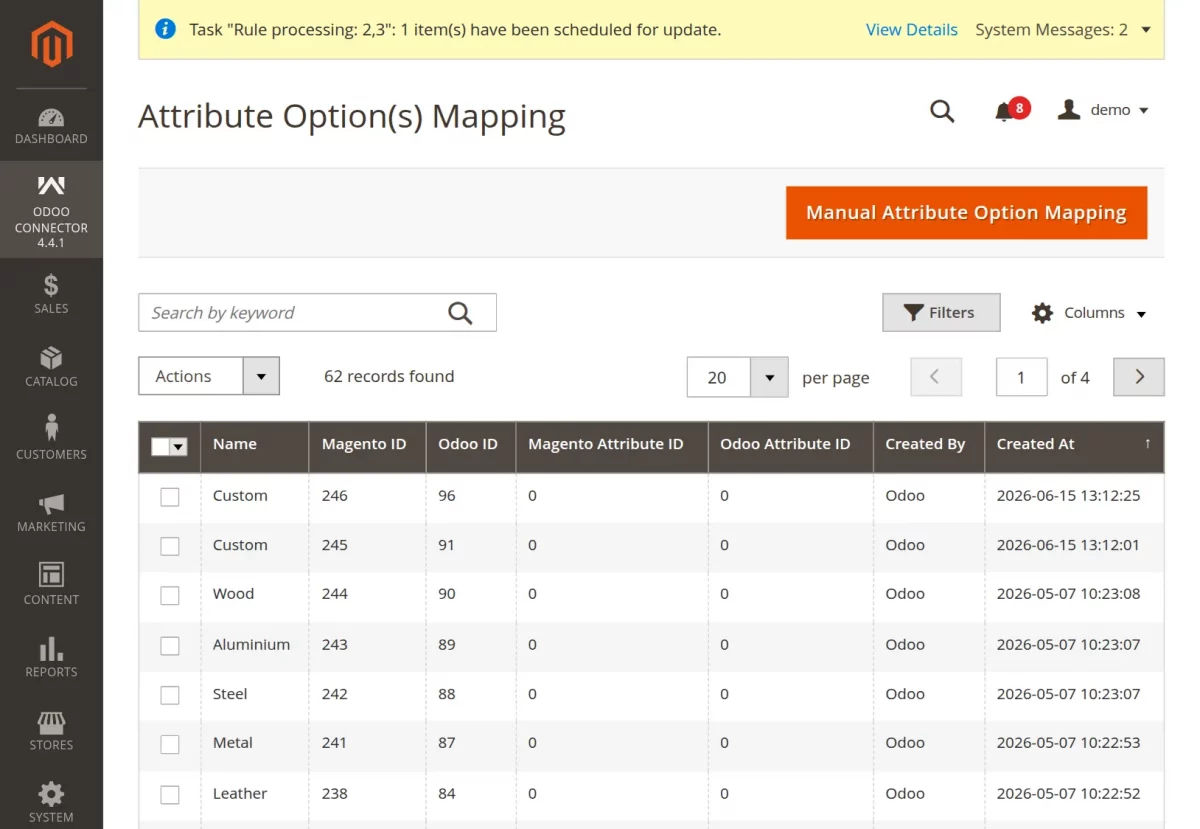
Task: Click the global search magnifier icon
Action: tap(942, 111)
